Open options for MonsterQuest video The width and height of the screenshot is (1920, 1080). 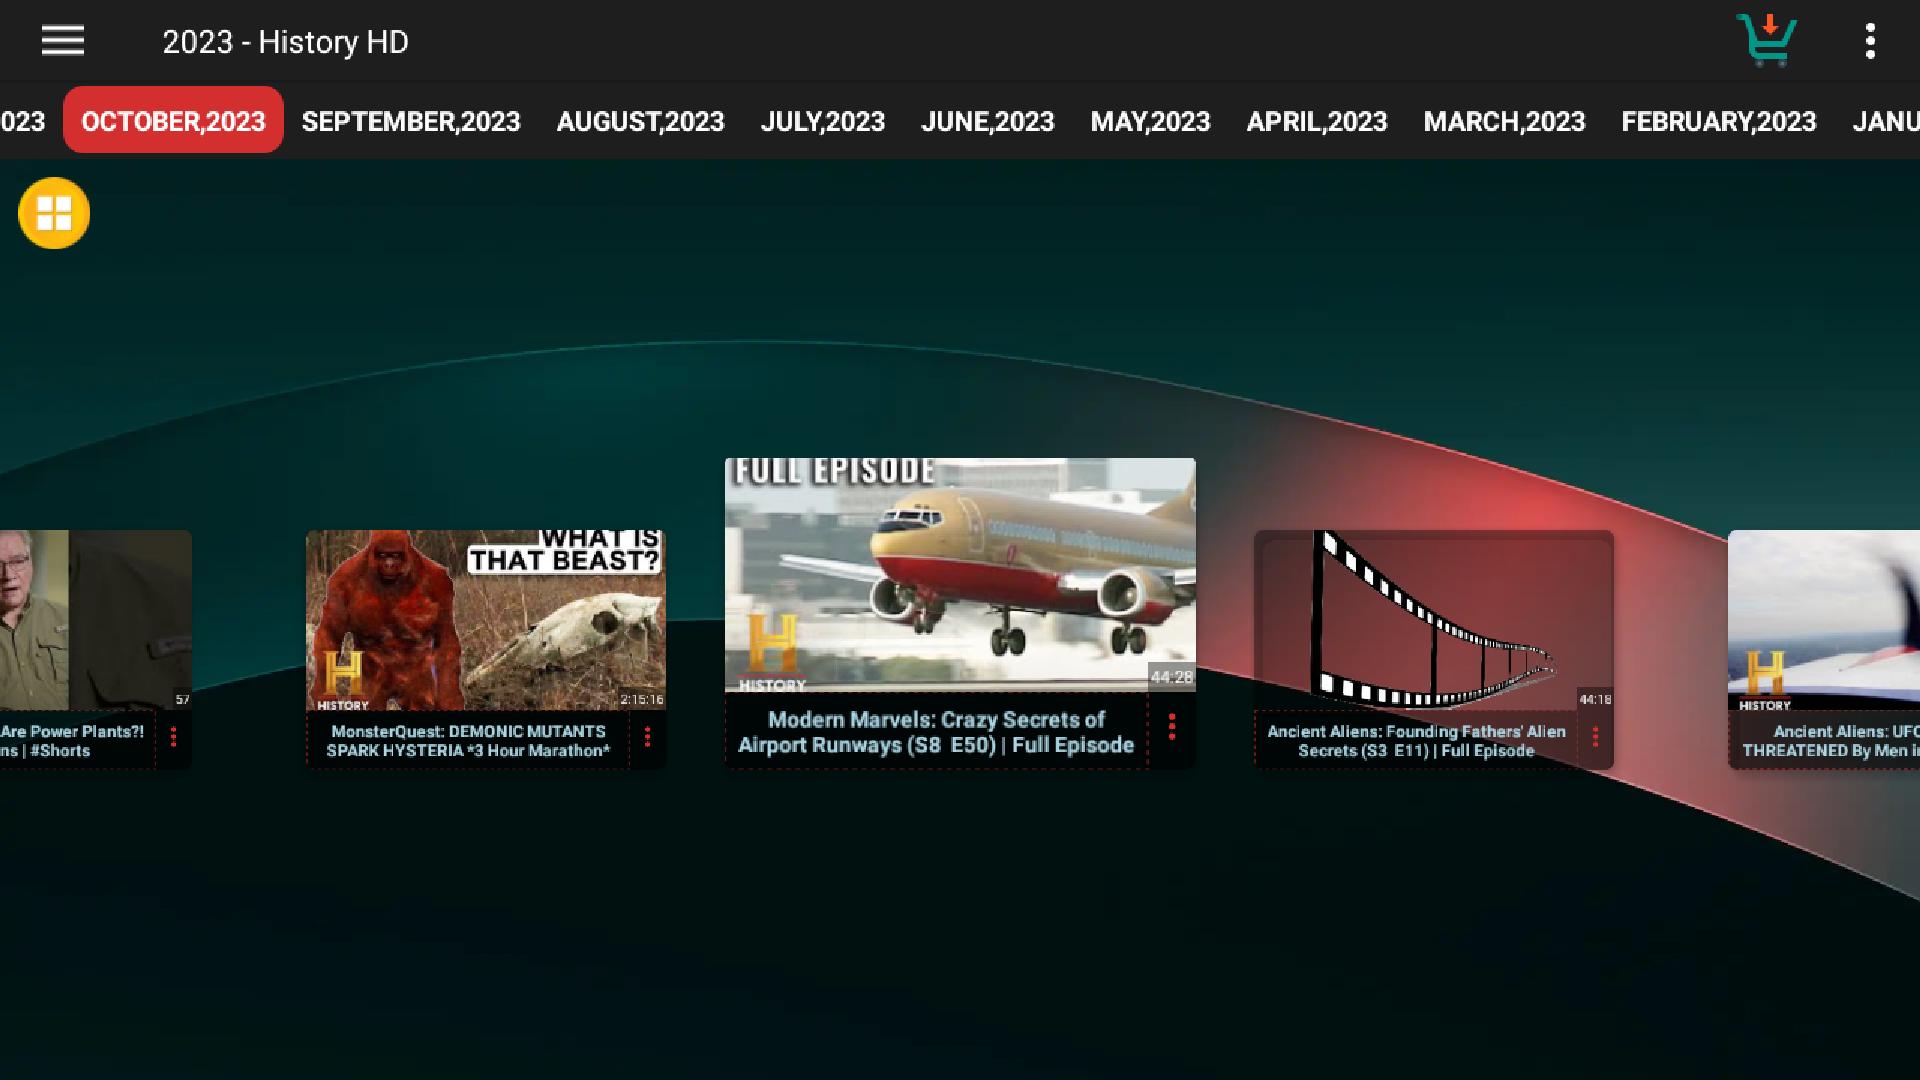(647, 737)
